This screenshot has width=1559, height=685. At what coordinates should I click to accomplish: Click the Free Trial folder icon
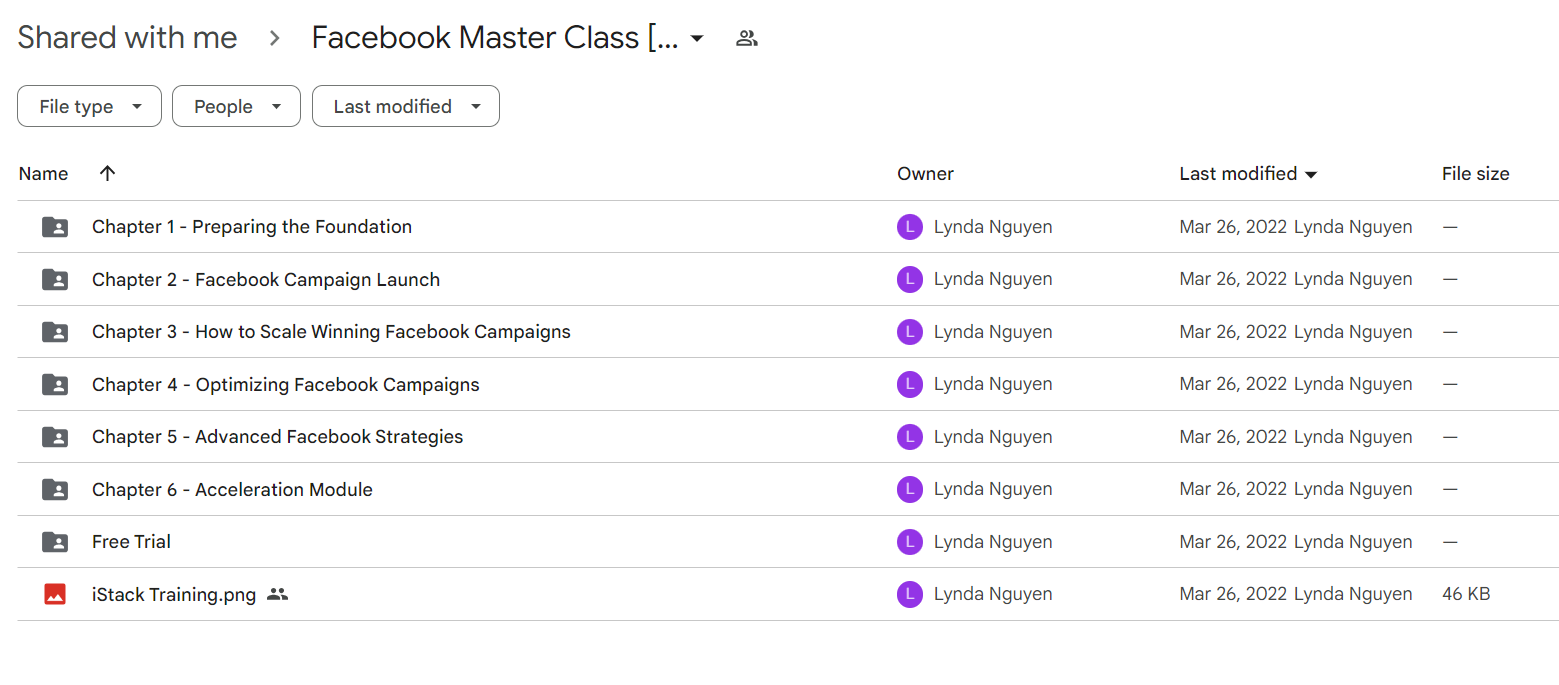[x=55, y=542]
